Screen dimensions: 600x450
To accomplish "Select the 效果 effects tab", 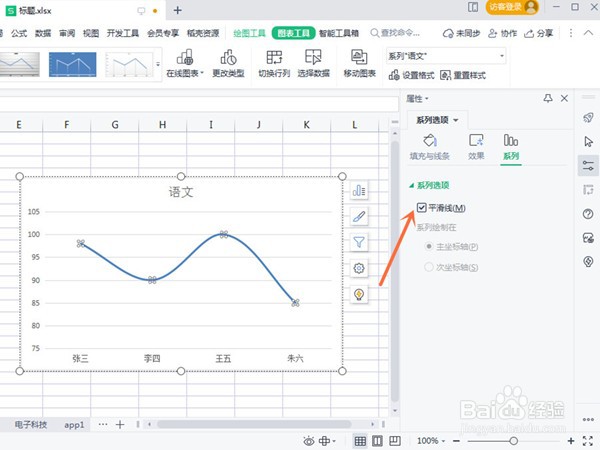I will click(476, 147).
